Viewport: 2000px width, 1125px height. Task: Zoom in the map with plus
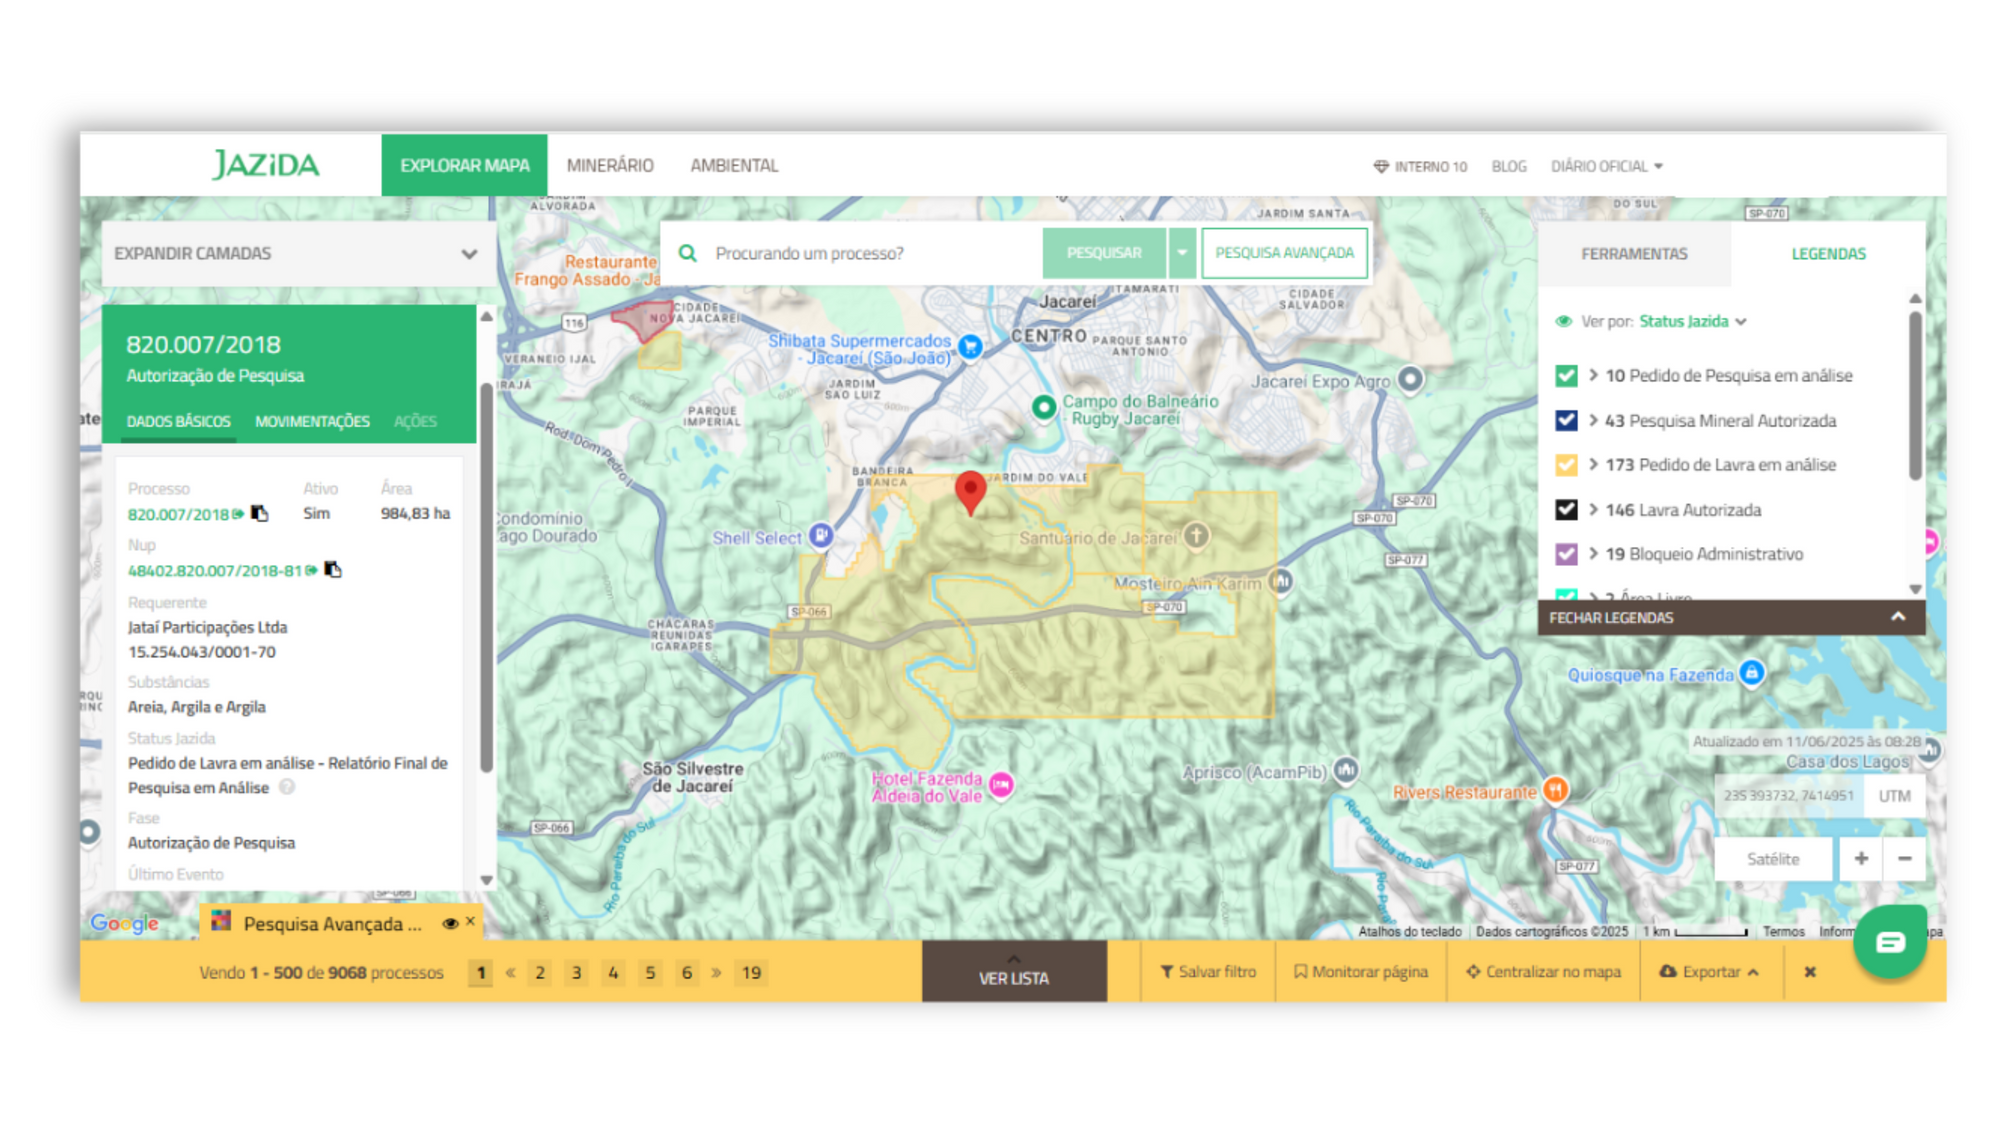click(x=1860, y=858)
